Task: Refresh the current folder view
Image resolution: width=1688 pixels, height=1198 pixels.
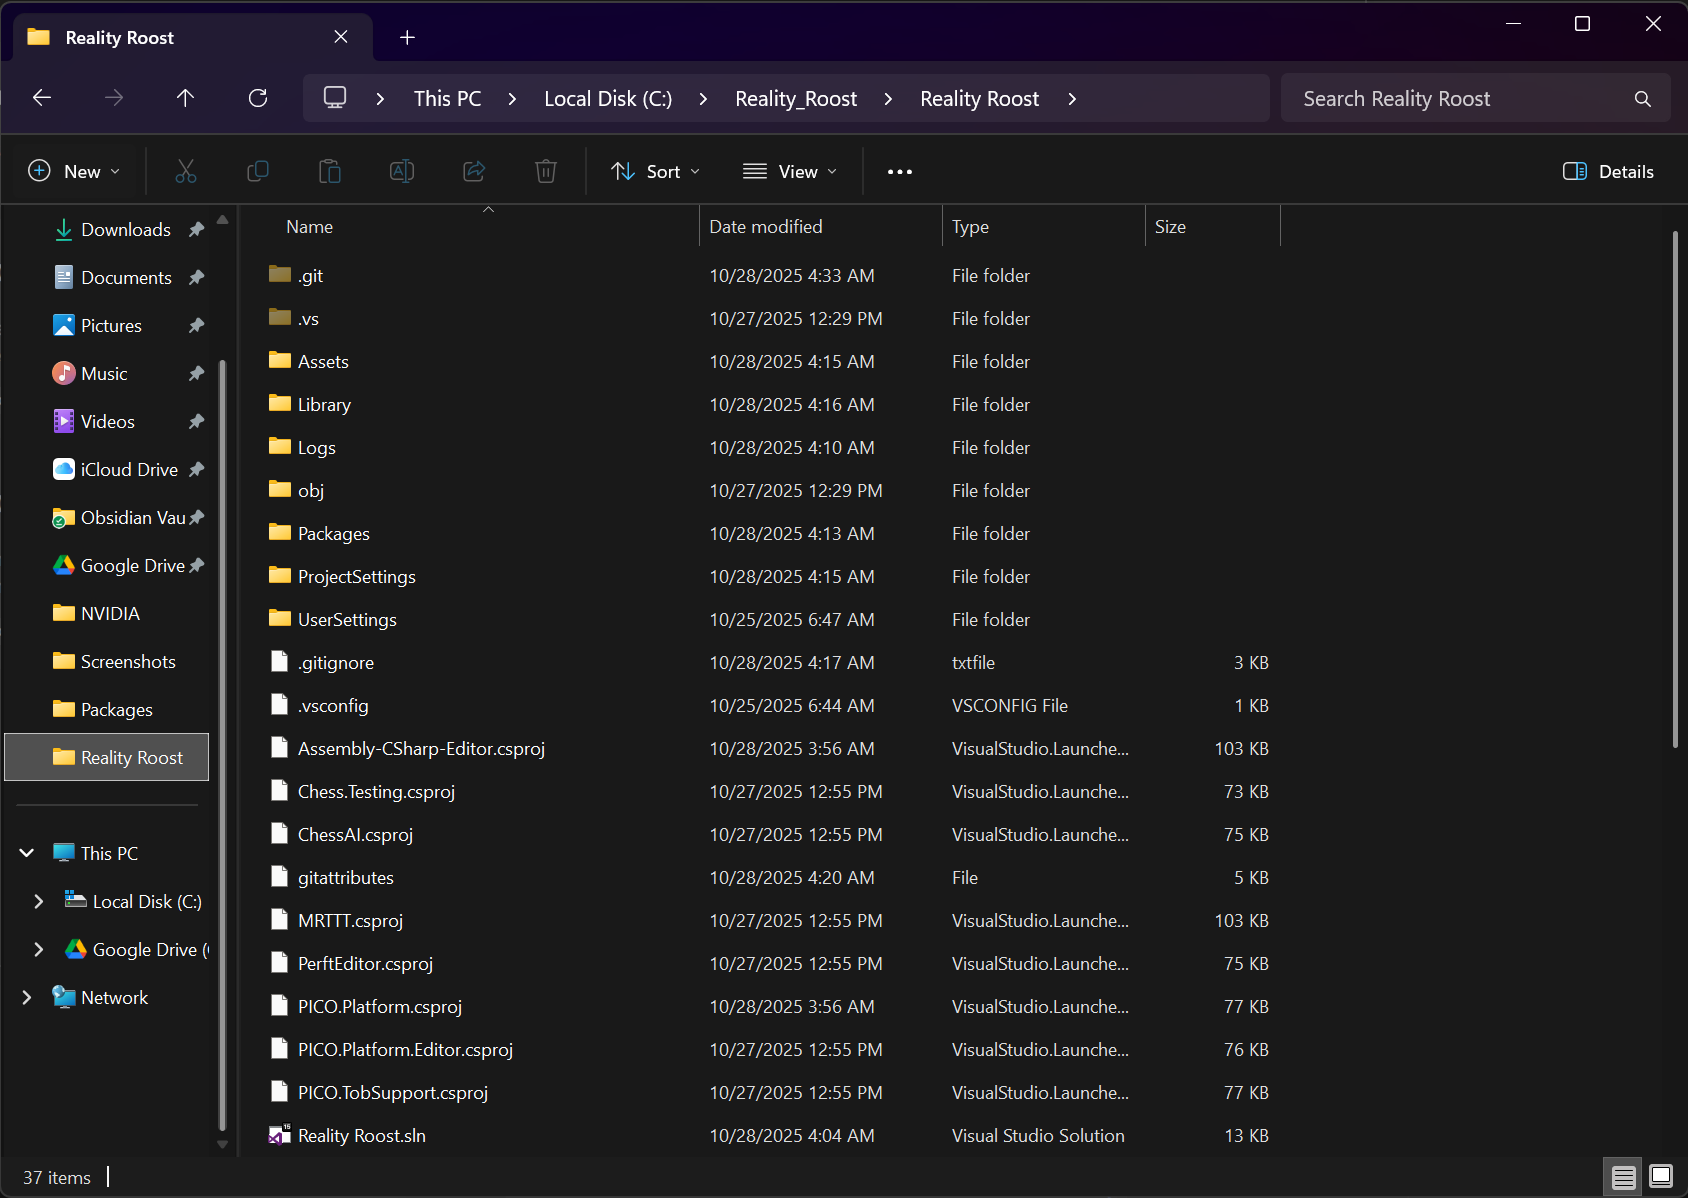Action: (x=258, y=98)
